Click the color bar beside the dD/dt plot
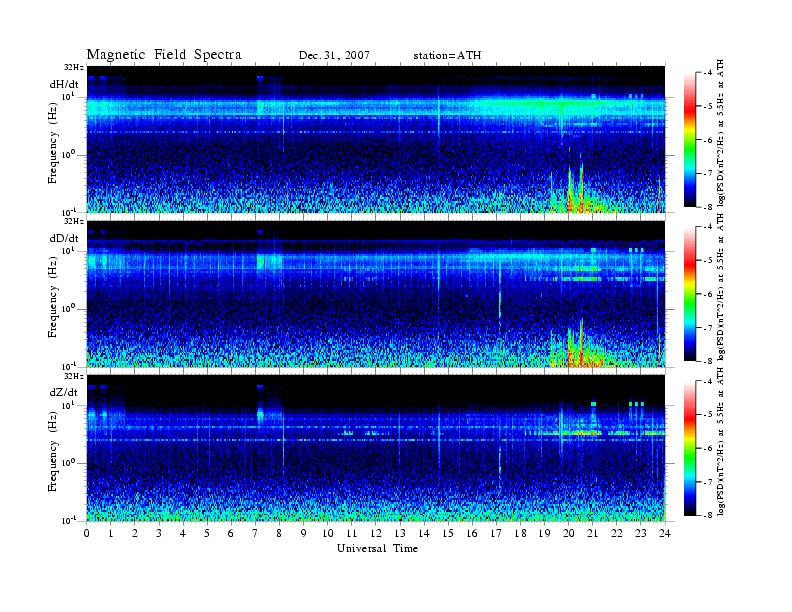 [690, 294]
